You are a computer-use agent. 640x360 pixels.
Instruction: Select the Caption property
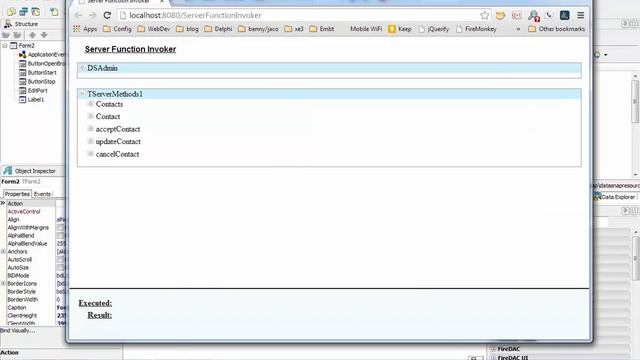(x=17, y=307)
